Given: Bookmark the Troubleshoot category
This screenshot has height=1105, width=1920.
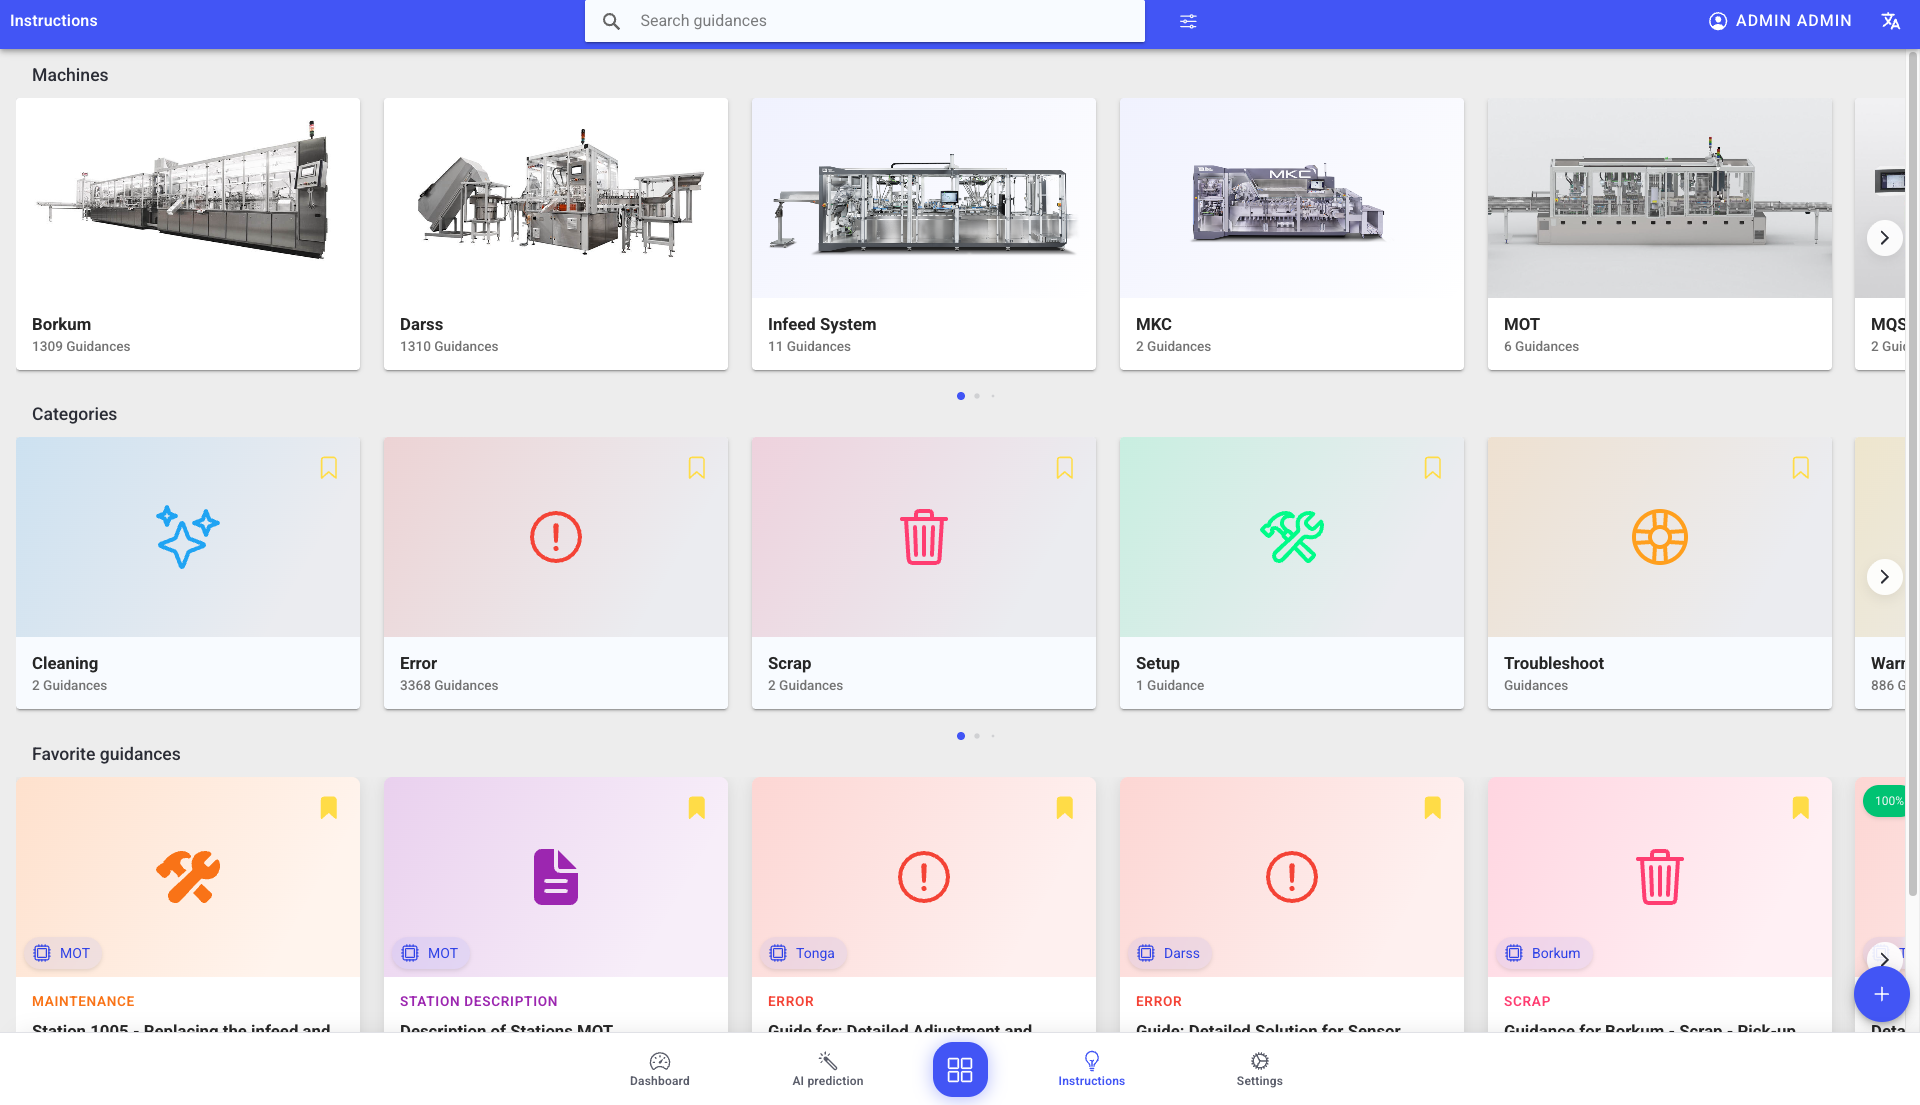Looking at the screenshot, I should pyautogui.click(x=1801, y=468).
